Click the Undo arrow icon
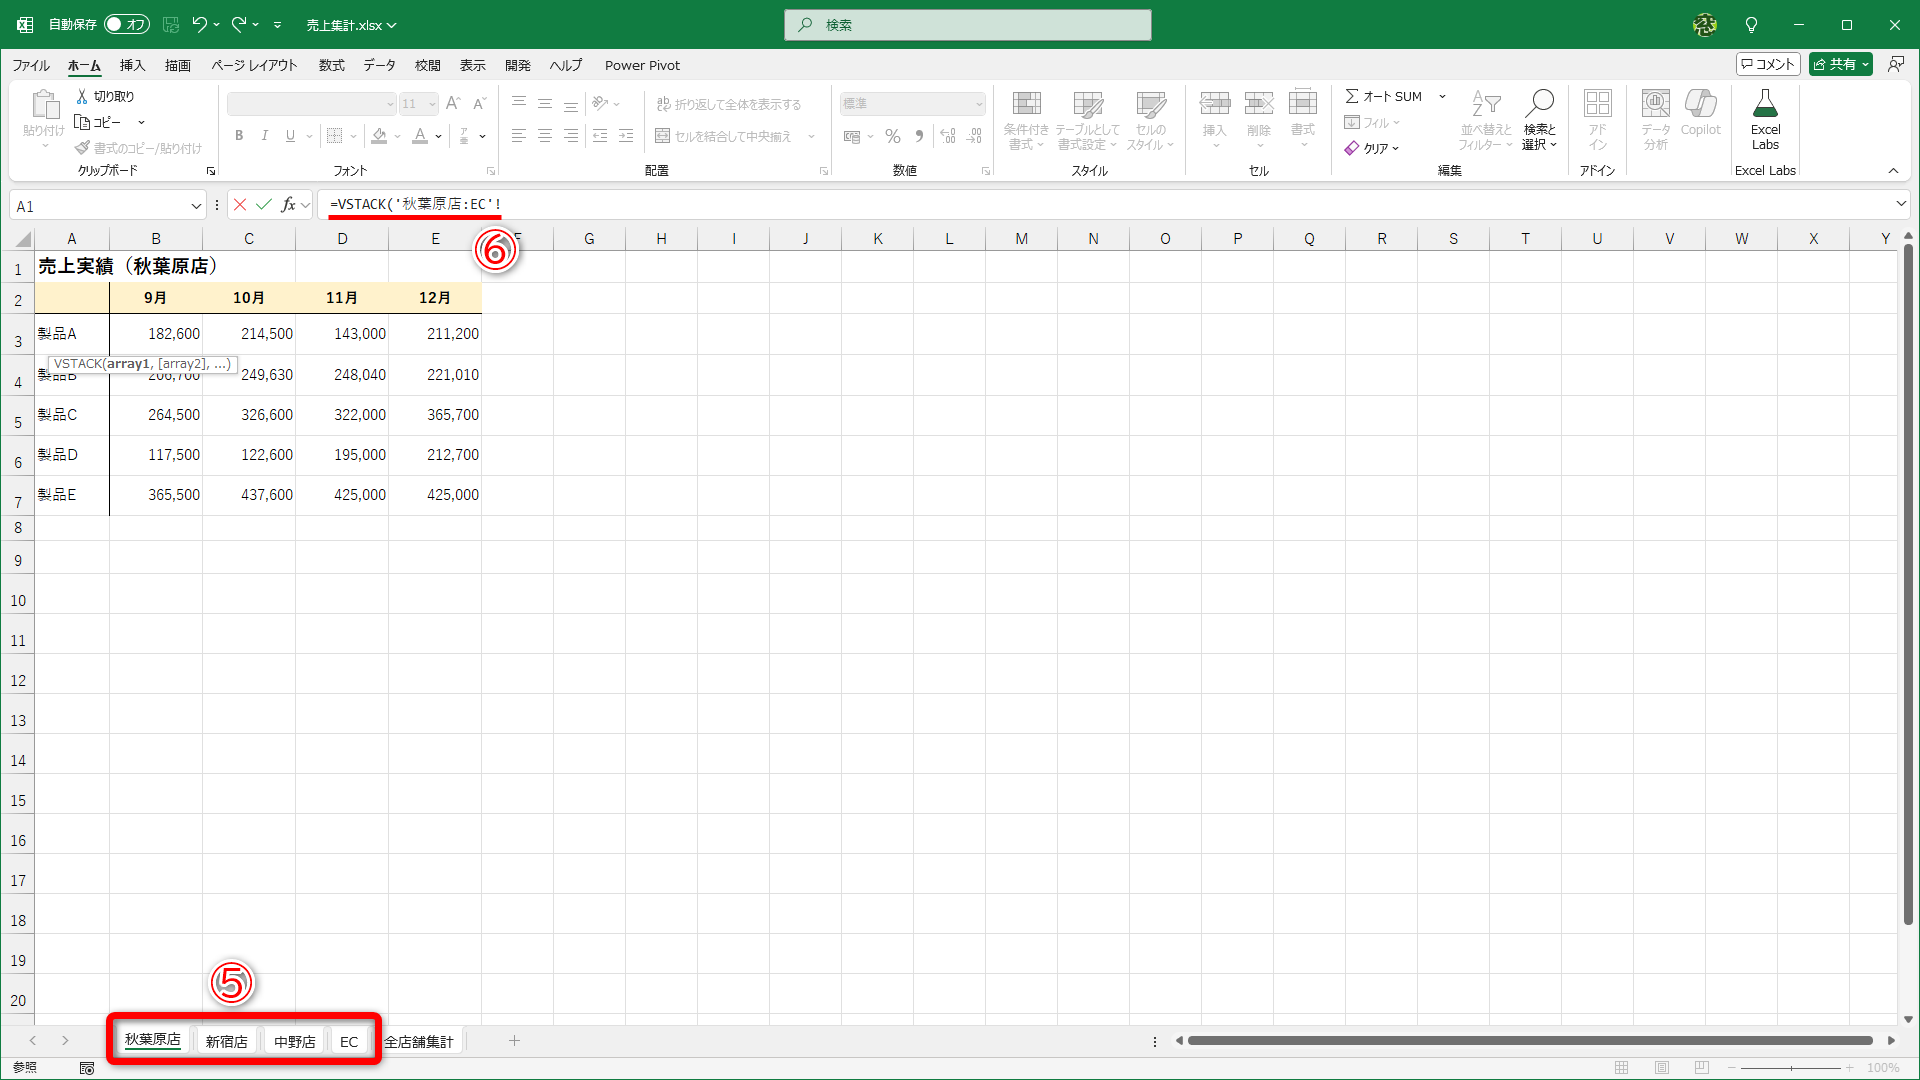The width and height of the screenshot is (1920, 1080). coord(199,24)
